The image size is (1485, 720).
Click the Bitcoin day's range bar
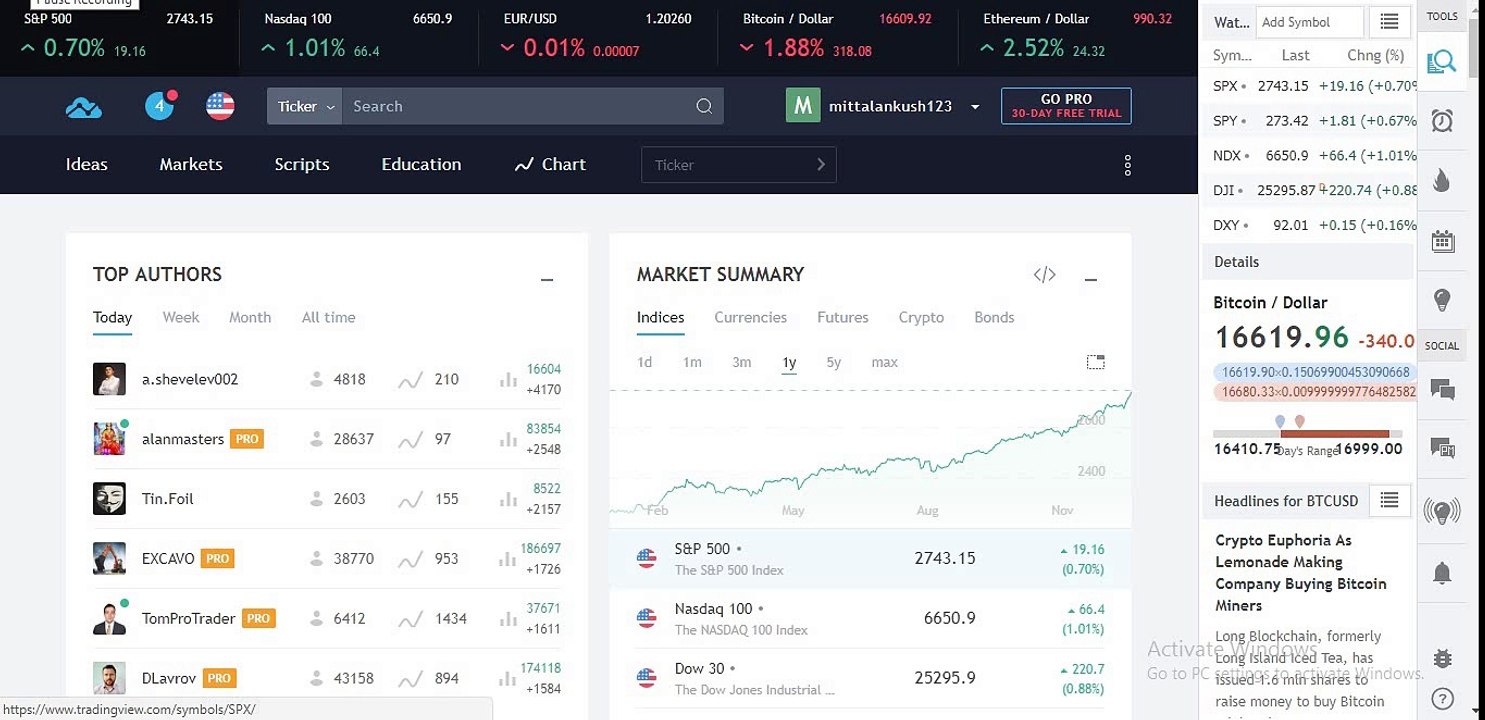coord(1307,433)
